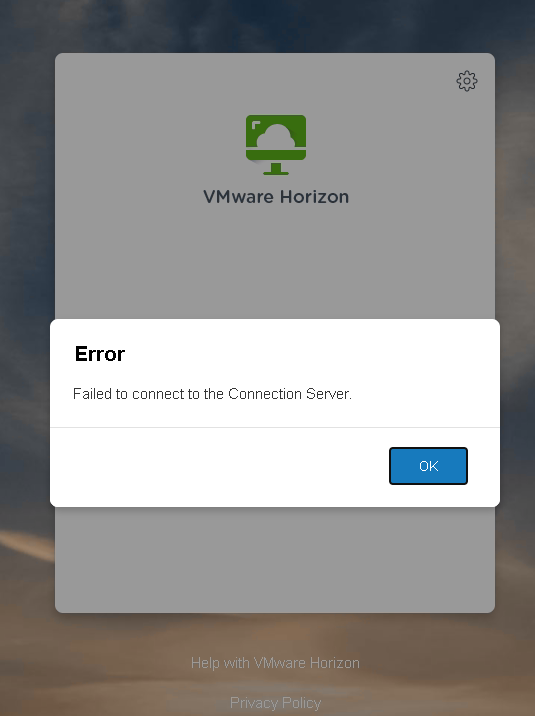Click the green VMware Horizon monitor logo

(276, 145)
